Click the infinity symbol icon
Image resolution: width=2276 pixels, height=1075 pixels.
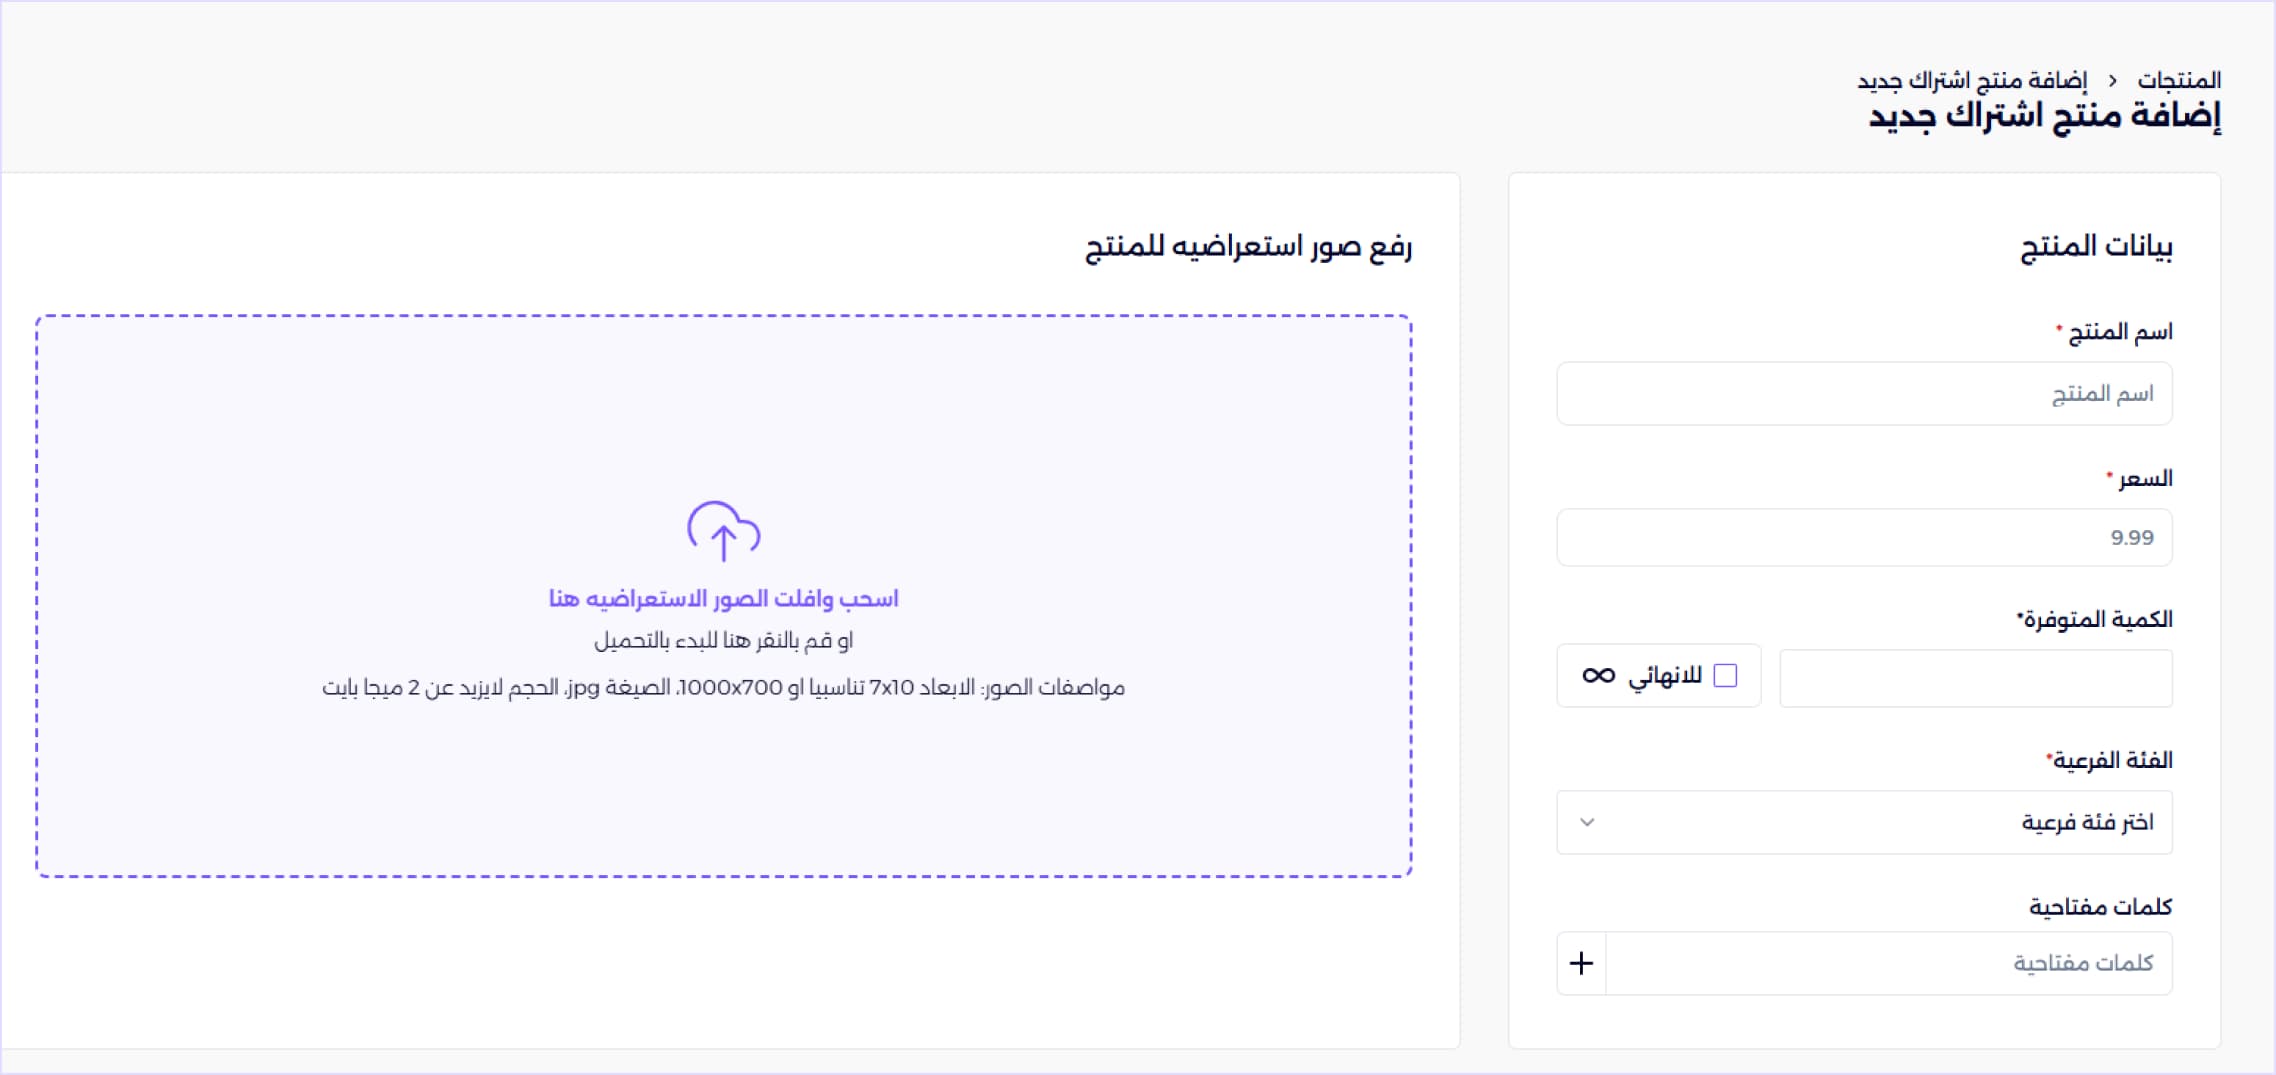coord(1598,676)
